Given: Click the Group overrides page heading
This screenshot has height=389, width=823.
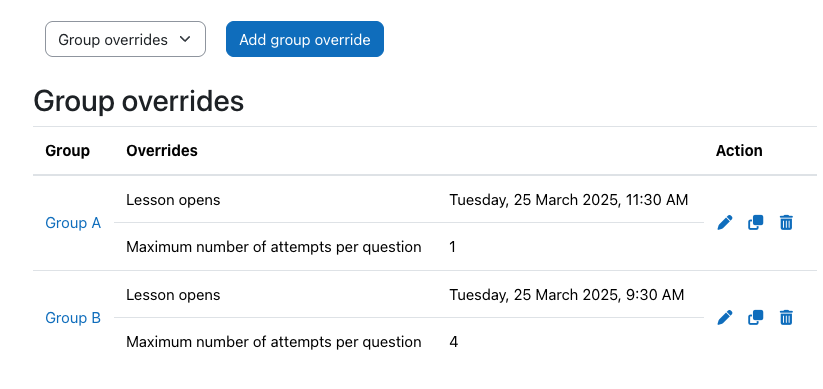Looking at the screenshot, I should click(139, 101).
